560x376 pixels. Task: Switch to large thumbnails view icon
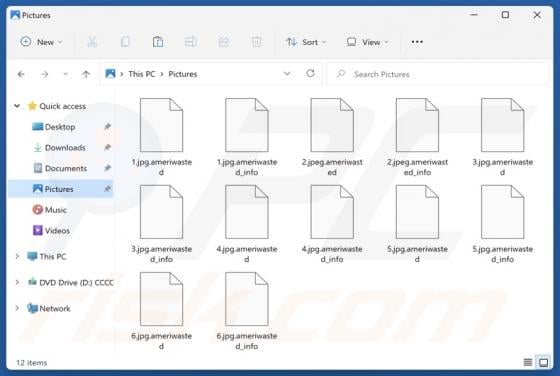[x=544, y=362]
